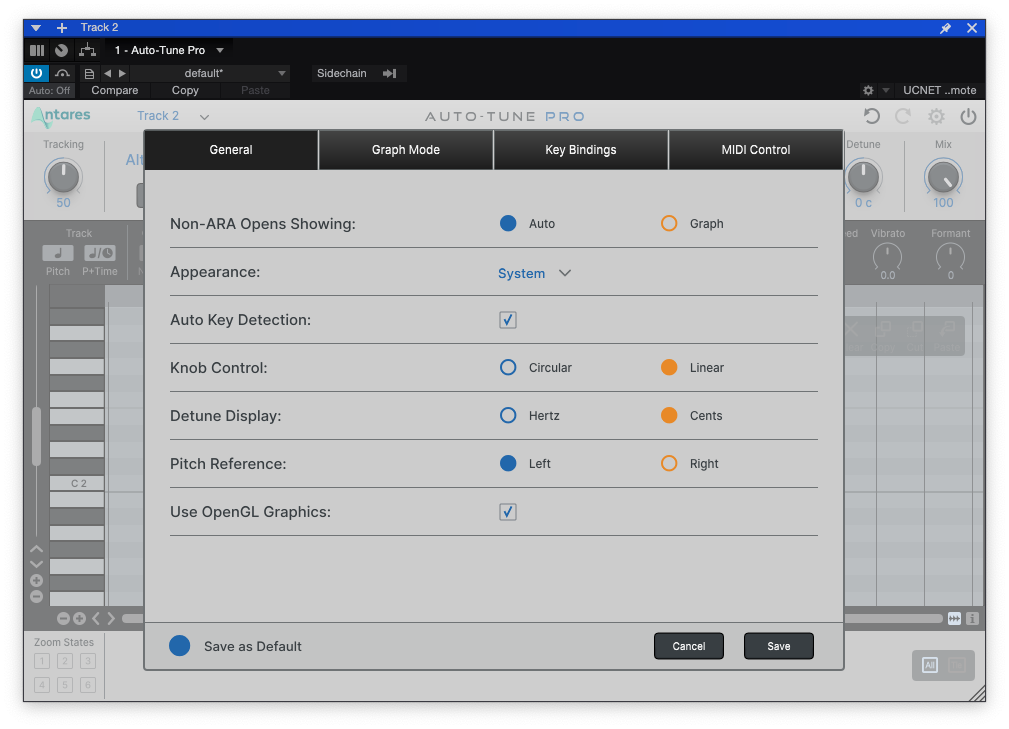The image size is (1009, 729).
Task: Select Circular knob control
Action: pos(508,367)
